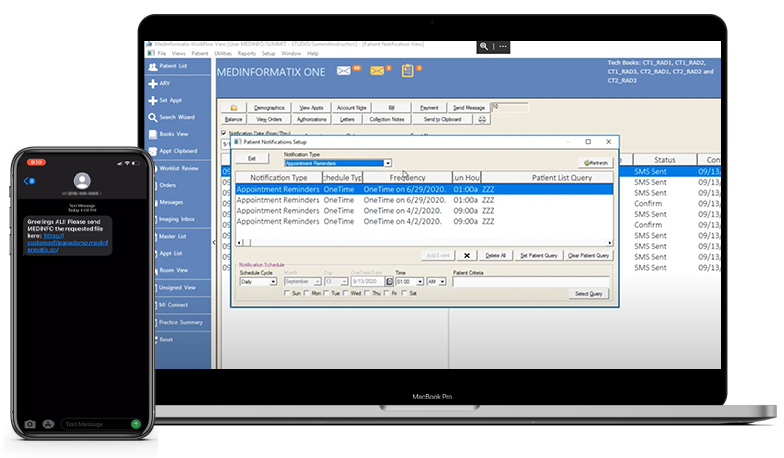Viewport: 784px width, 458px height.
Task: Check the Wed checkbox
Action: pos(346,293)
